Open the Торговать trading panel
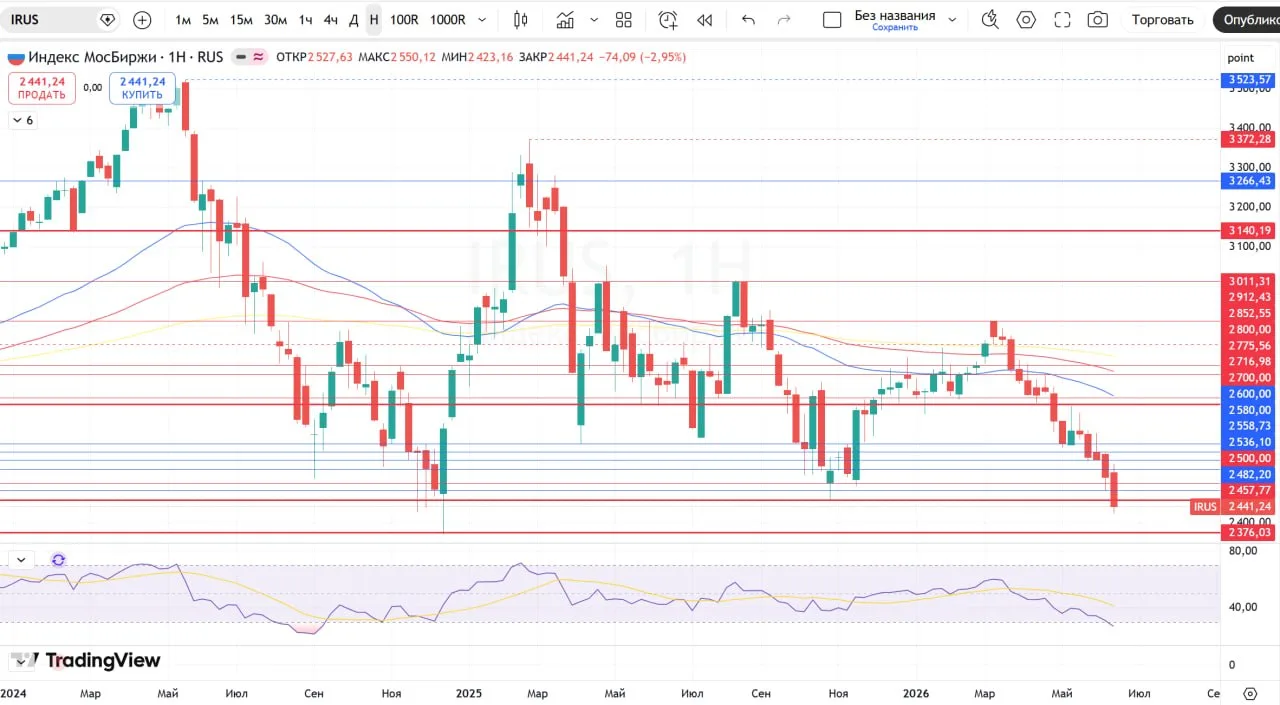The height and width of the screenshot is (705, 1280). (x=1162, y=20)
